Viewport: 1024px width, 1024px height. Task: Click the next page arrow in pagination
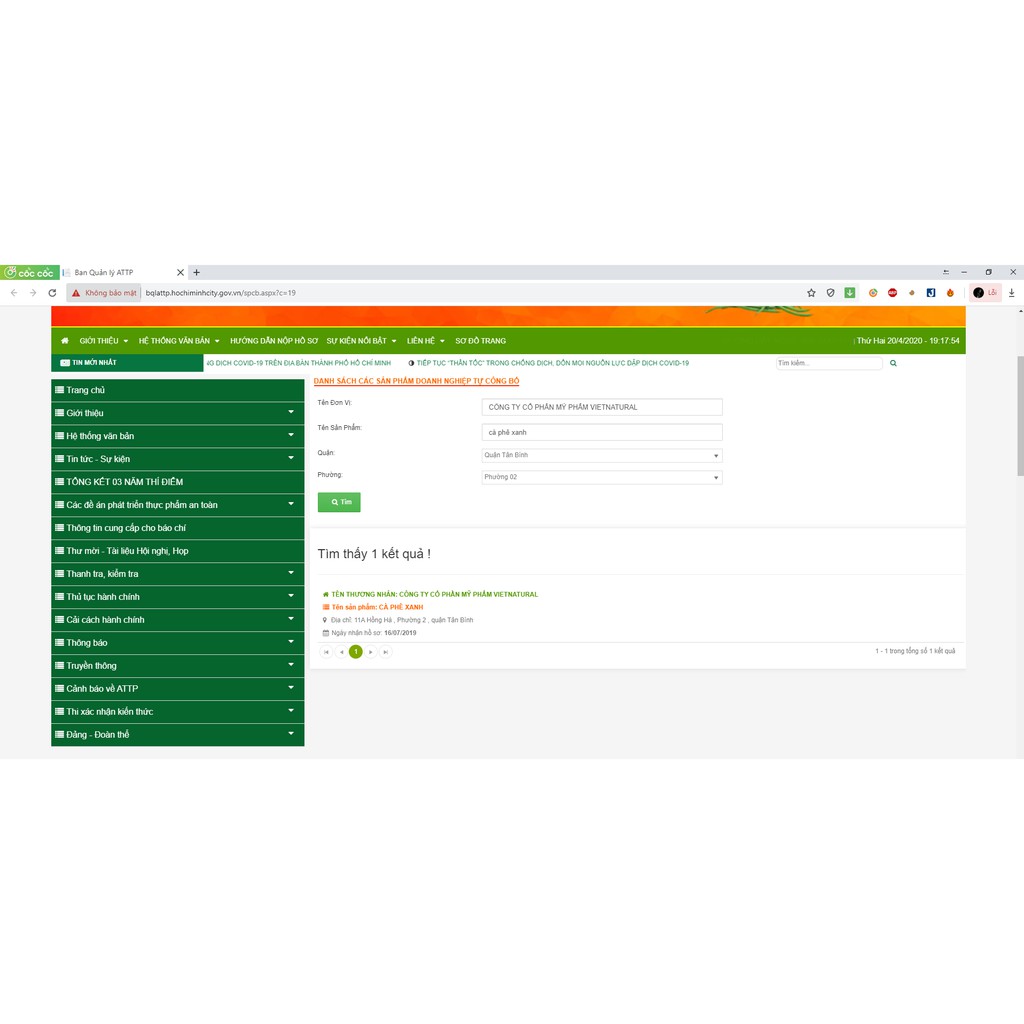[x=371, y=652]
